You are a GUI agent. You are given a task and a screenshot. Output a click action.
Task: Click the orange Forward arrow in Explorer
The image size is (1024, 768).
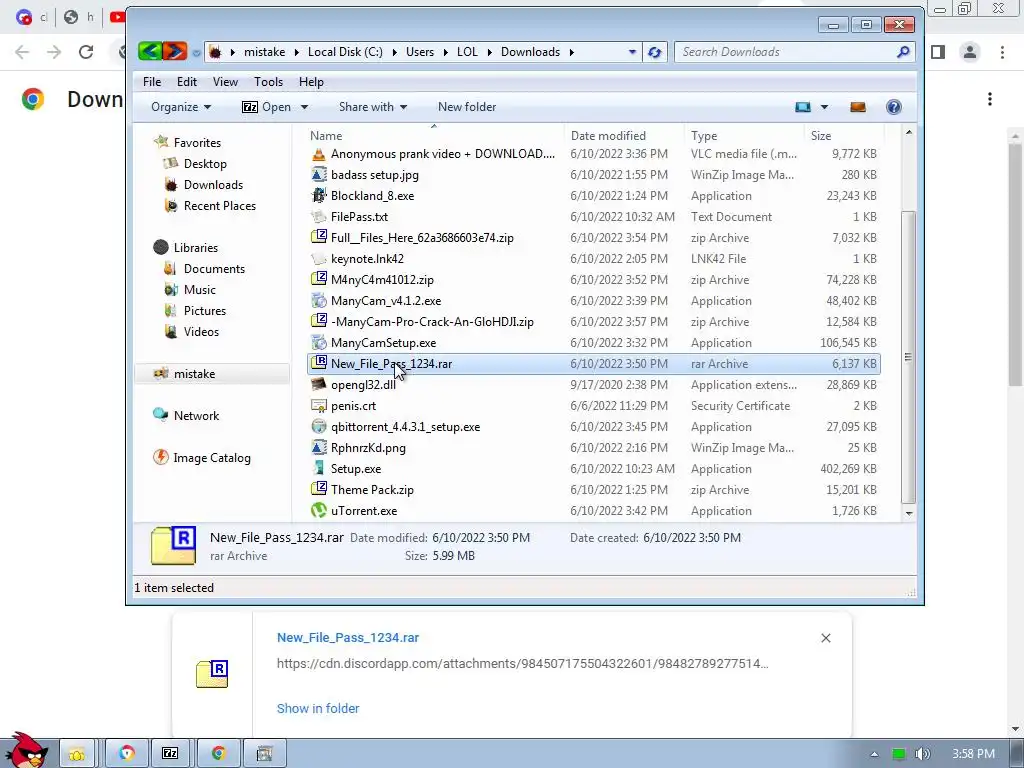(x=175, y=51)
